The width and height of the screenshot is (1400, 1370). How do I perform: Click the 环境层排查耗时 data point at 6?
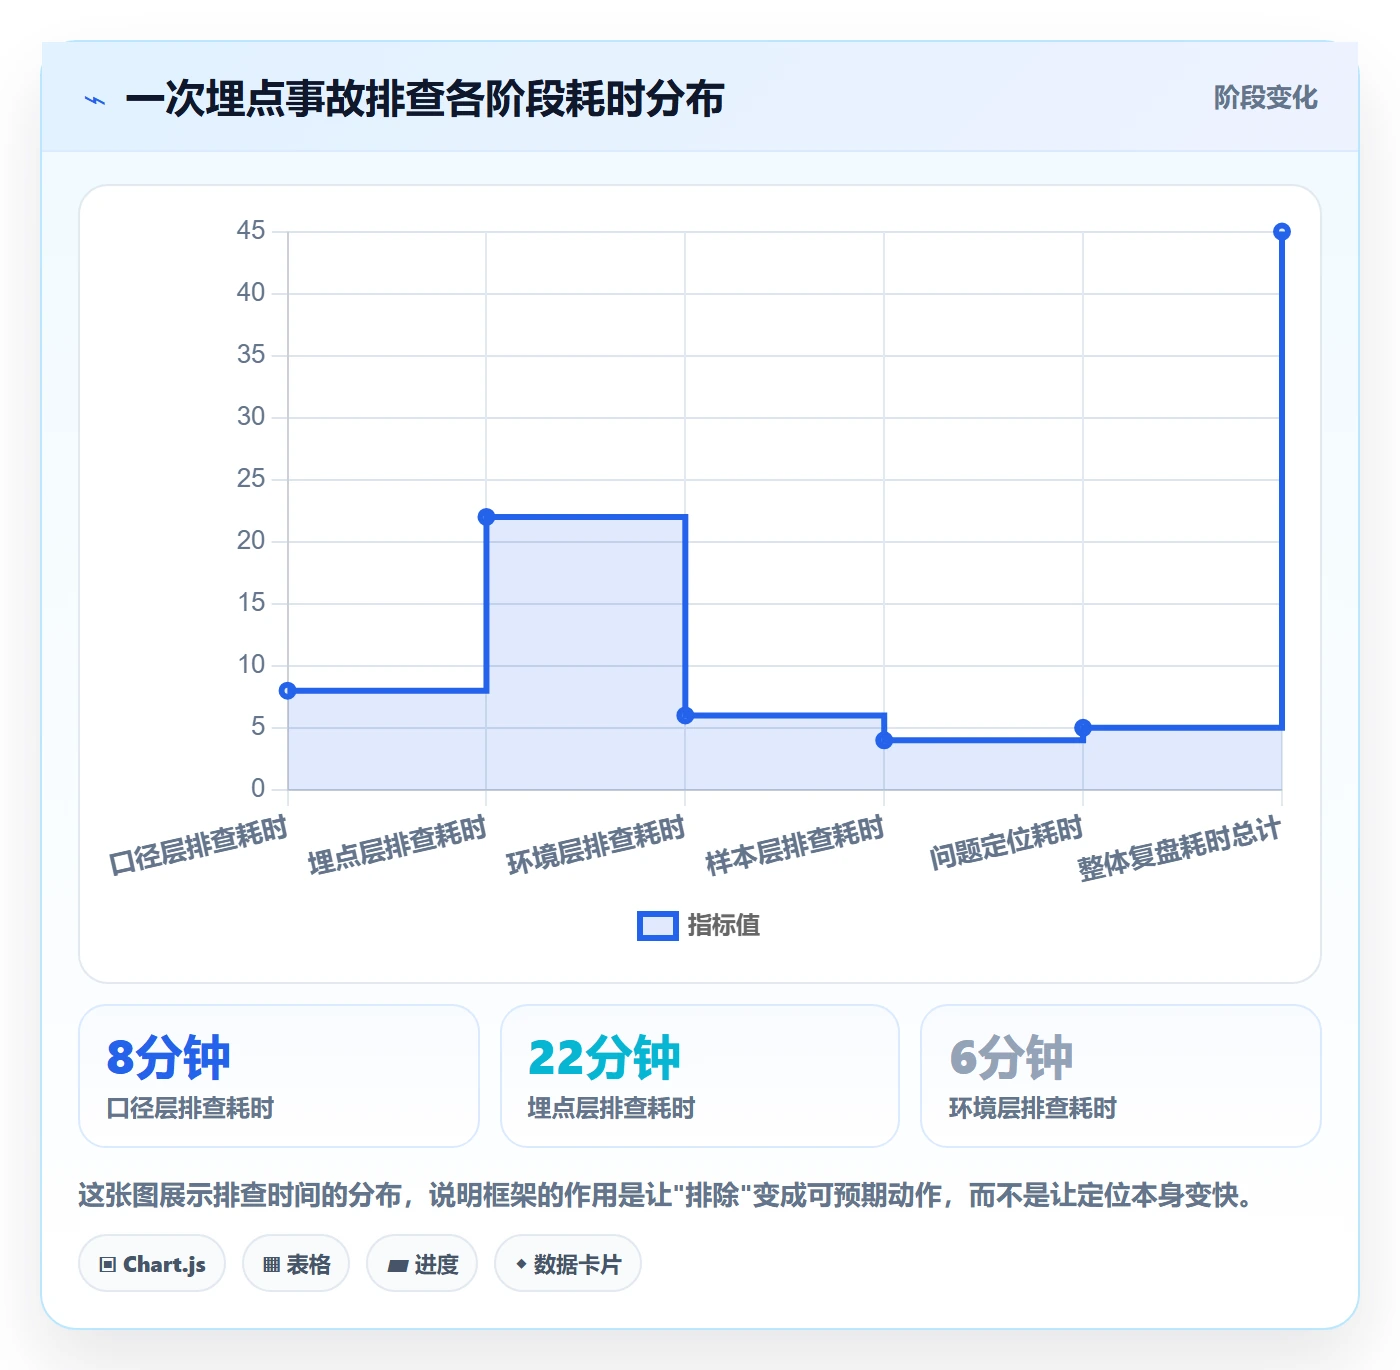[685, 716]
